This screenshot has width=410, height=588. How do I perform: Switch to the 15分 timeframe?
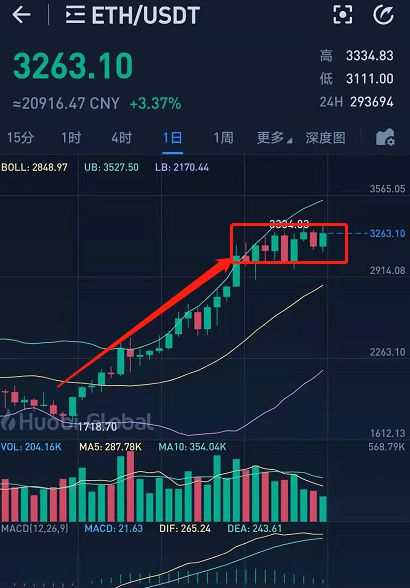coord(20,138)
